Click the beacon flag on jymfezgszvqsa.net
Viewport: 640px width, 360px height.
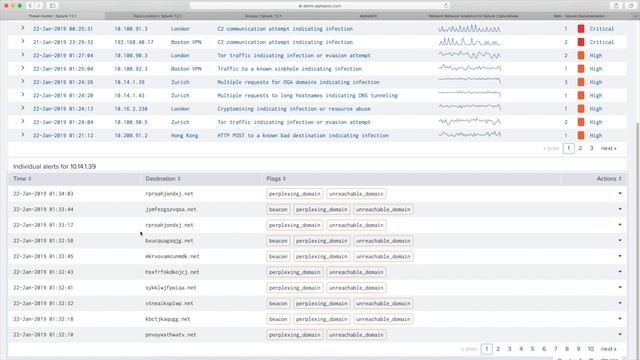click(278, 209)
